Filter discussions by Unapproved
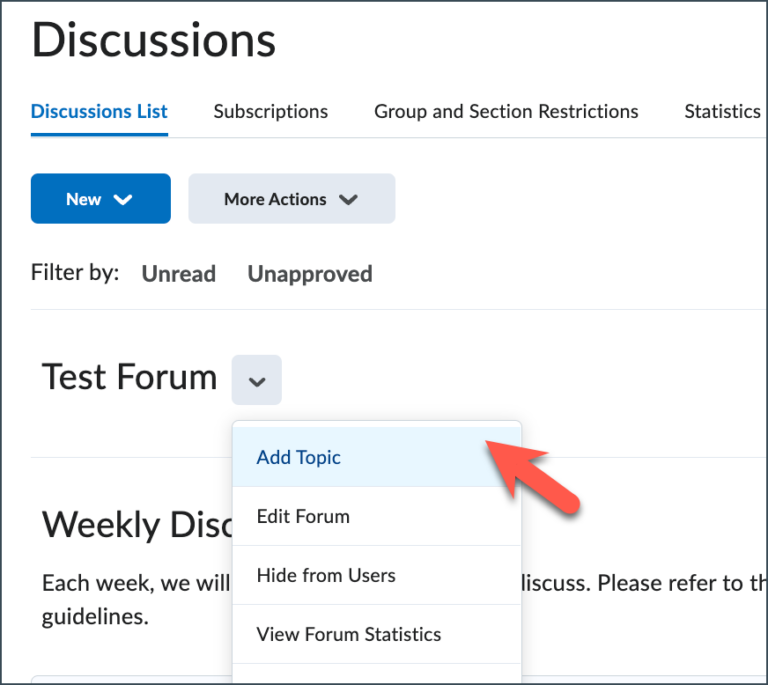This screenshot has height=685, width=768. pos(310,274)
